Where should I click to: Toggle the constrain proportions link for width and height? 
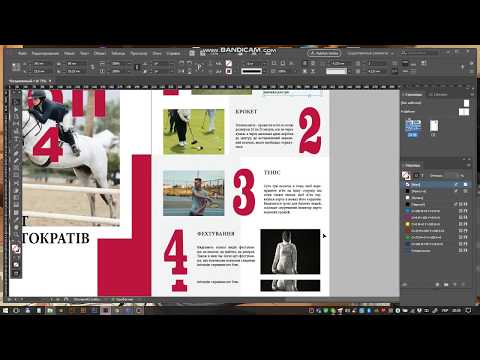[92, 67]
